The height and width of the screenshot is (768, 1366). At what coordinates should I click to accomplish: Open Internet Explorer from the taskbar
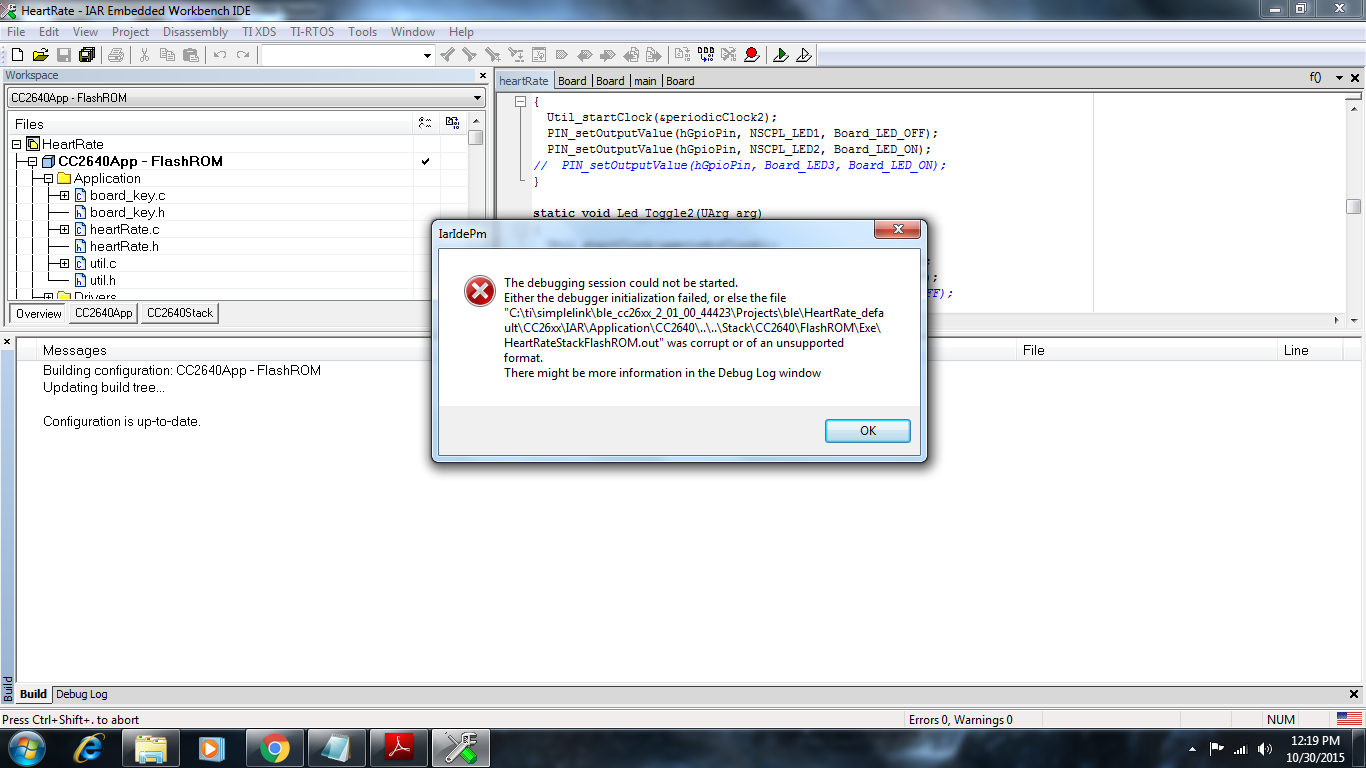[89, 747]
